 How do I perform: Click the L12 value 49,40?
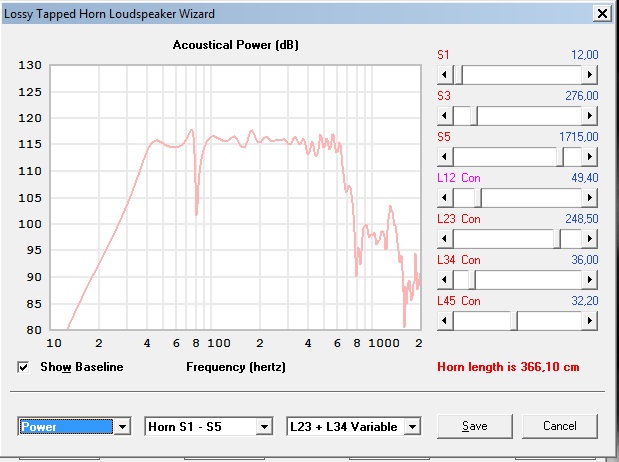pyautogui.click(x=585, y=178)
